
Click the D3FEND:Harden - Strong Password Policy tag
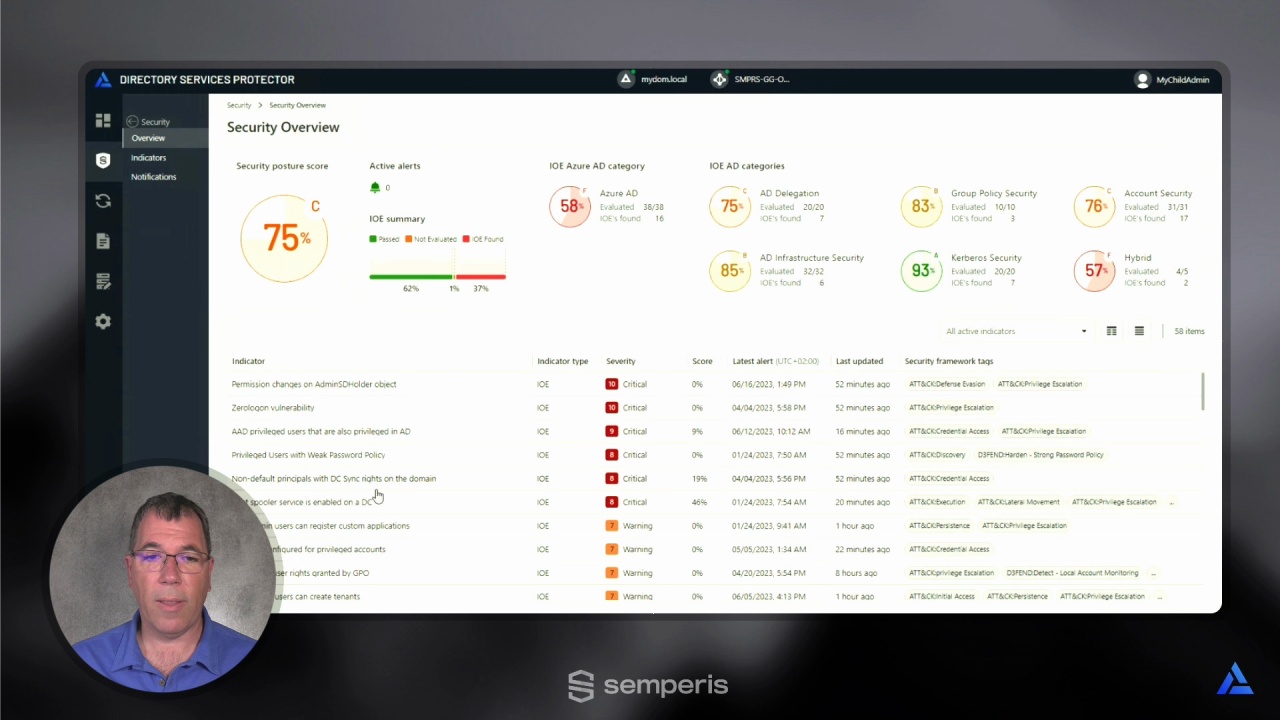1040,455
